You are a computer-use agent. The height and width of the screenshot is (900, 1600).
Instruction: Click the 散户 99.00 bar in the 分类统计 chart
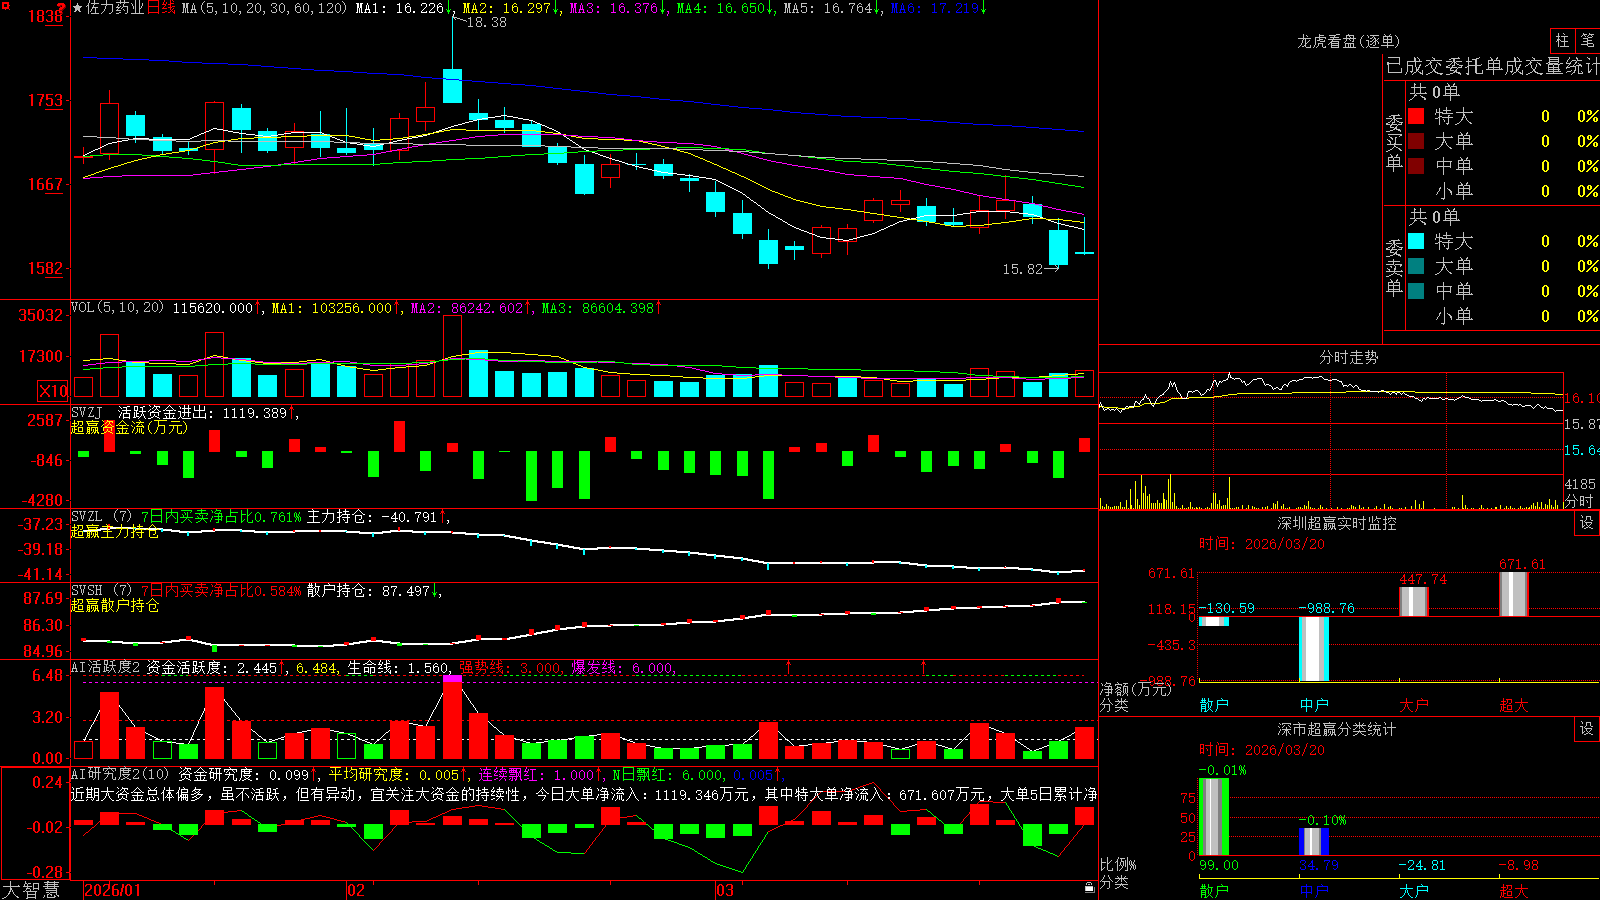pyautogui.click(x=1214, y=817)
